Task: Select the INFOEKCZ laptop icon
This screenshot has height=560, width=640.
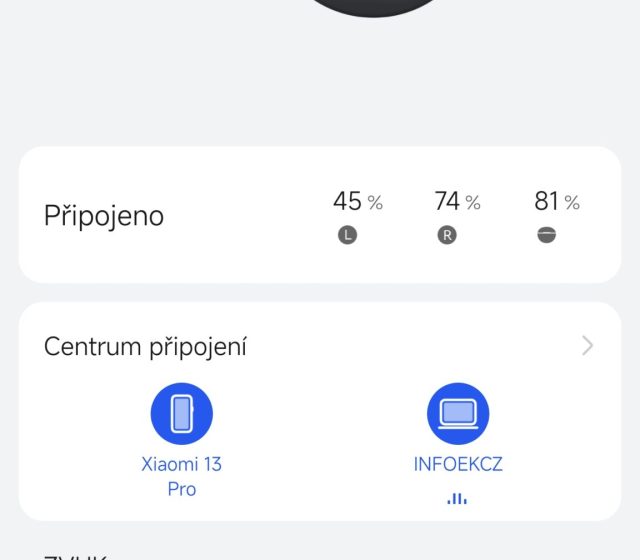Action: point(458,413)
